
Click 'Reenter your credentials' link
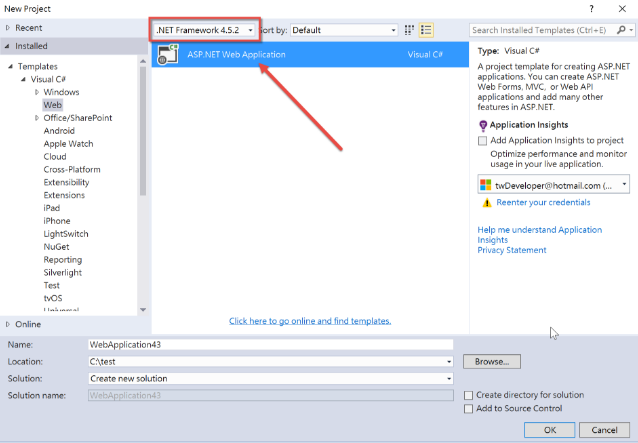(543, 203)
